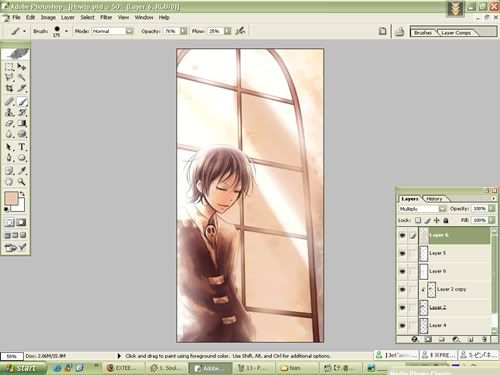Select the History Brush tool
Screen dimensions: 500x375
tap(22, 112)
